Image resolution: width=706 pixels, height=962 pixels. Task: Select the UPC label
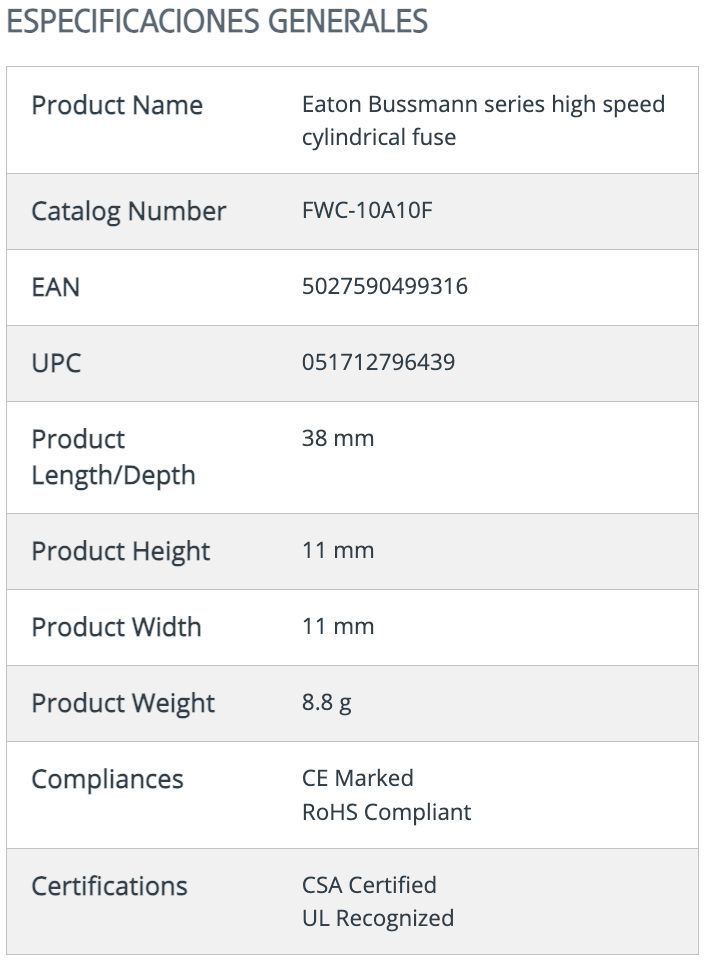pyautogui.click(x=56, y=363)
